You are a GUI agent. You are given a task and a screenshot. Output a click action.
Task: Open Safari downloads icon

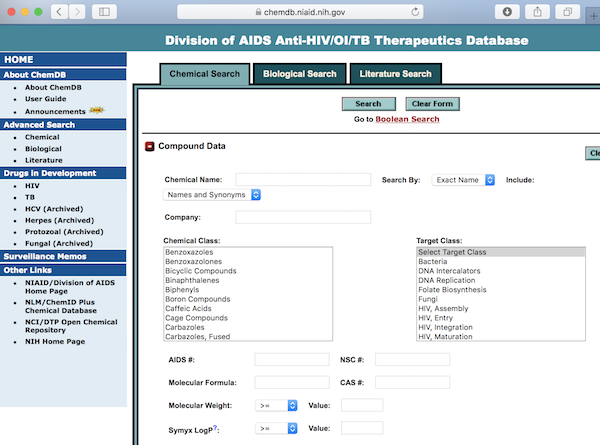tap(507, 12)
